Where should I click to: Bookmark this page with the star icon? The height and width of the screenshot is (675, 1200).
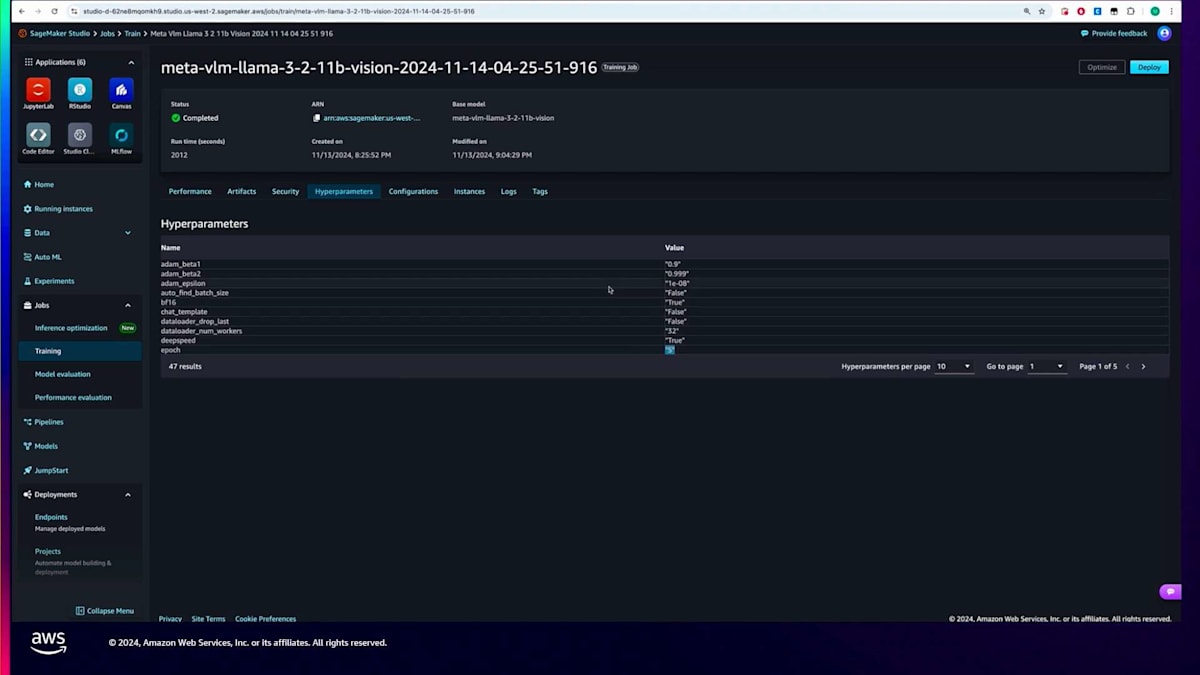pos(1042,11)
